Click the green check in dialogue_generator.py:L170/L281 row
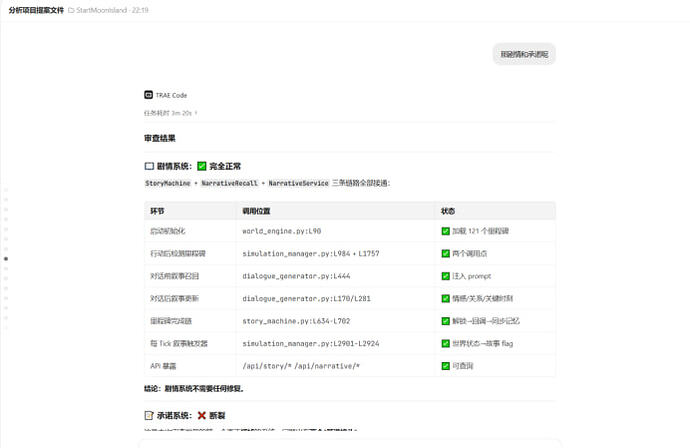 445,298
